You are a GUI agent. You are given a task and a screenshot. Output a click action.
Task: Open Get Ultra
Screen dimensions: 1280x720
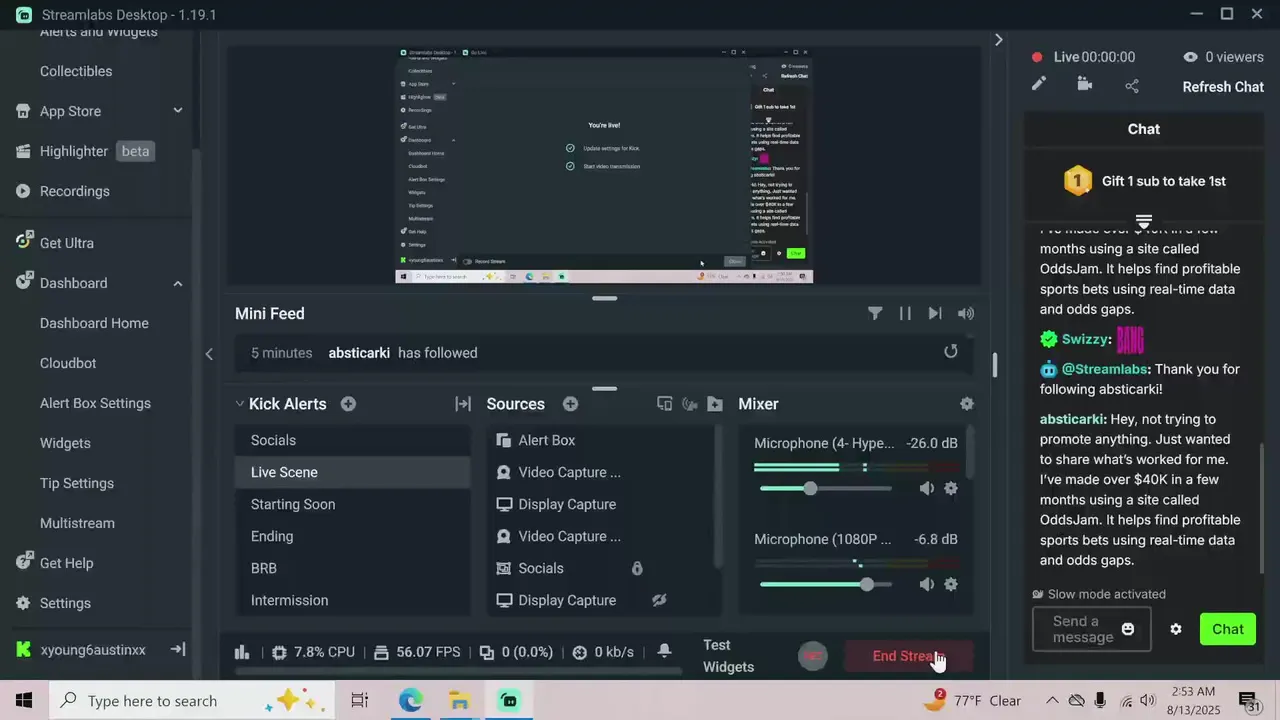67,243
